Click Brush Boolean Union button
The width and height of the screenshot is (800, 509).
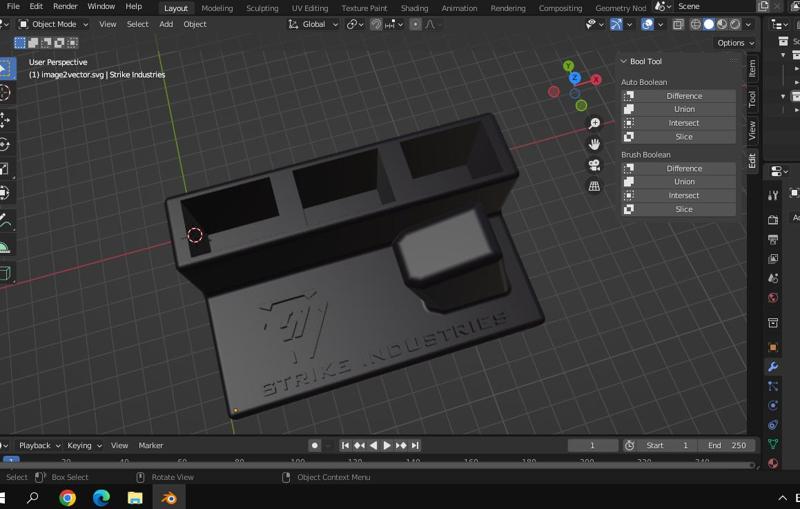(683, 182)
